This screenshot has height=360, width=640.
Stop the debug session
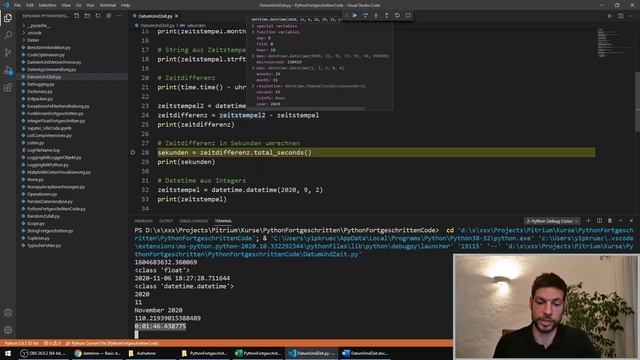point(408,16)
